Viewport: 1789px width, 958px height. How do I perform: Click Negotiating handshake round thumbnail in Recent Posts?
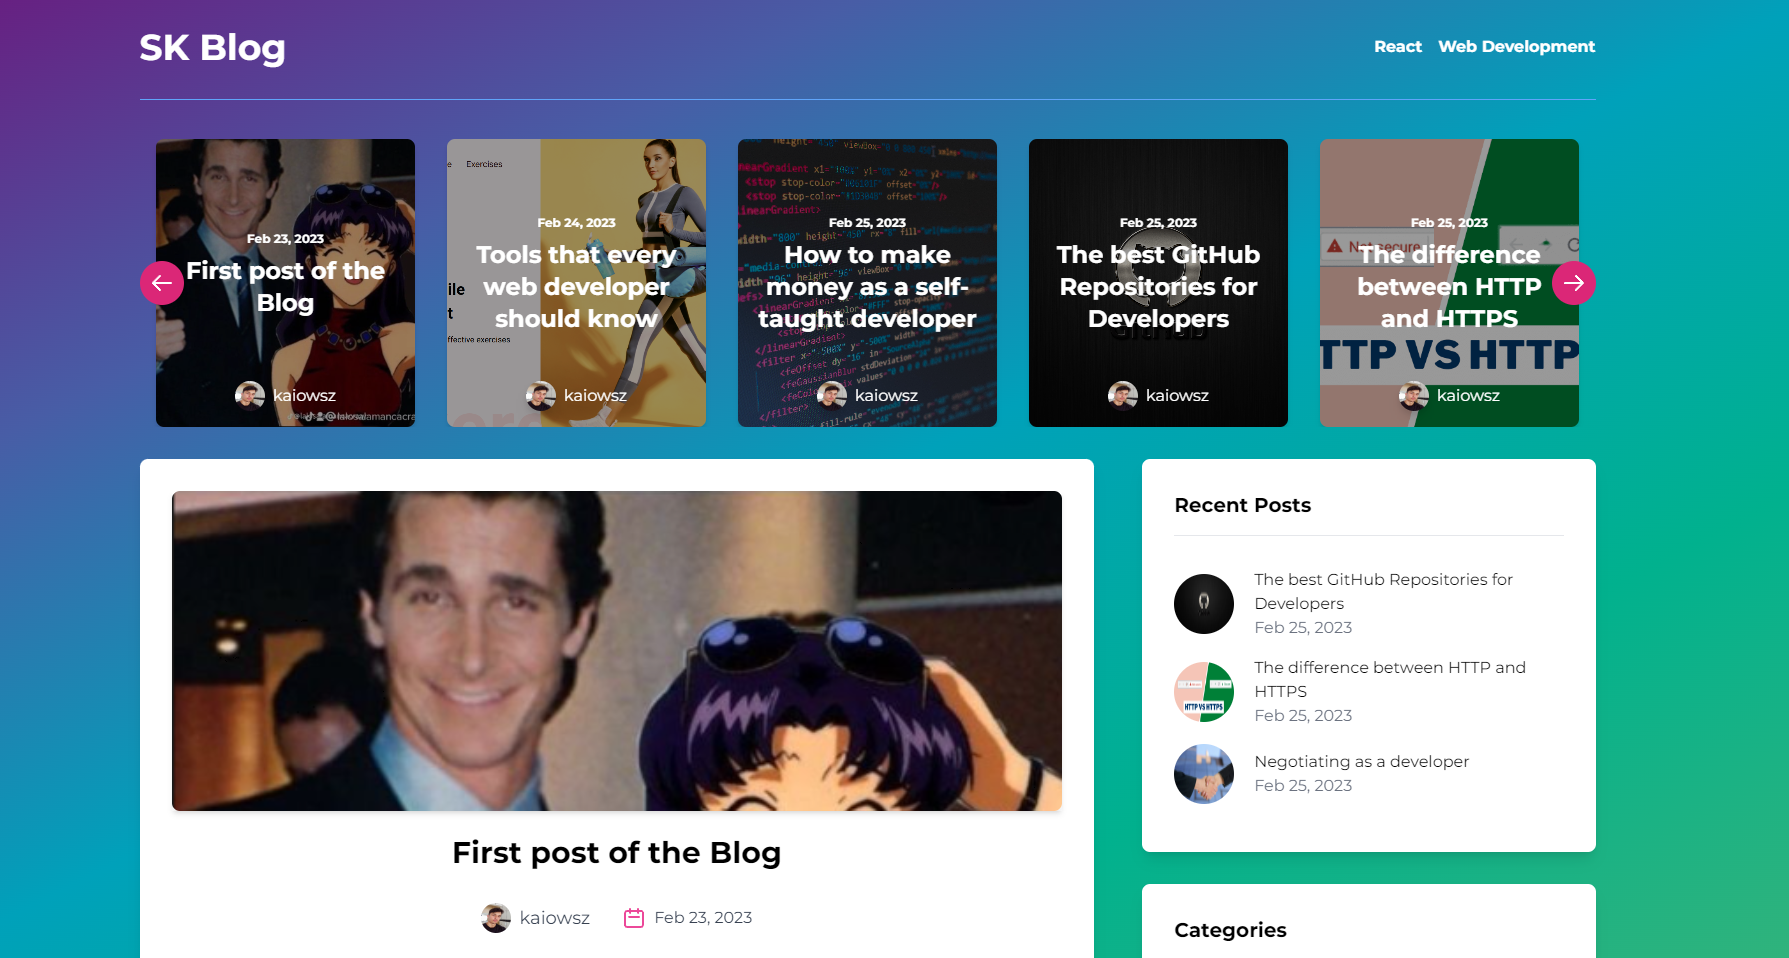pos(1204,774)
